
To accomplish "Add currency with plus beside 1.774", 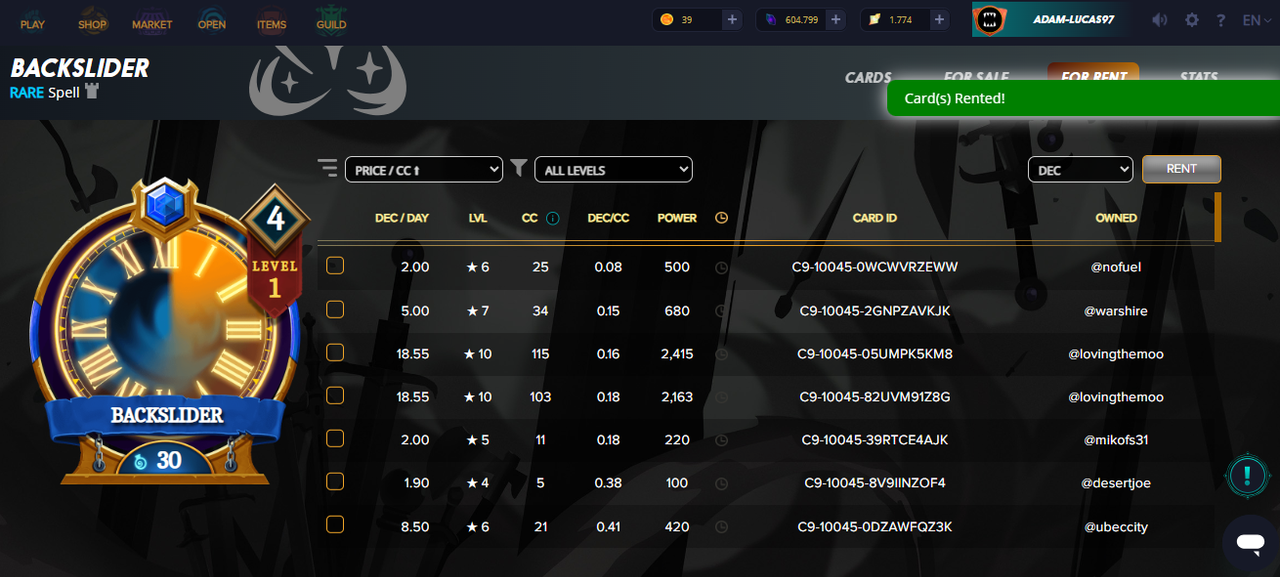I will [939, 20].
